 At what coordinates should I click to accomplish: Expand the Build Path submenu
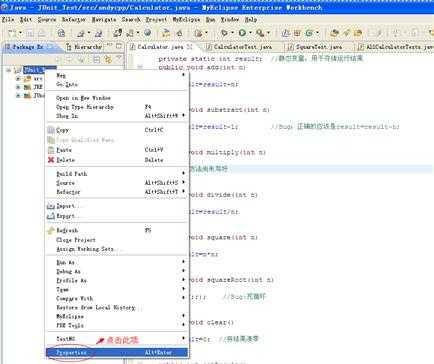tap(117, 174)
